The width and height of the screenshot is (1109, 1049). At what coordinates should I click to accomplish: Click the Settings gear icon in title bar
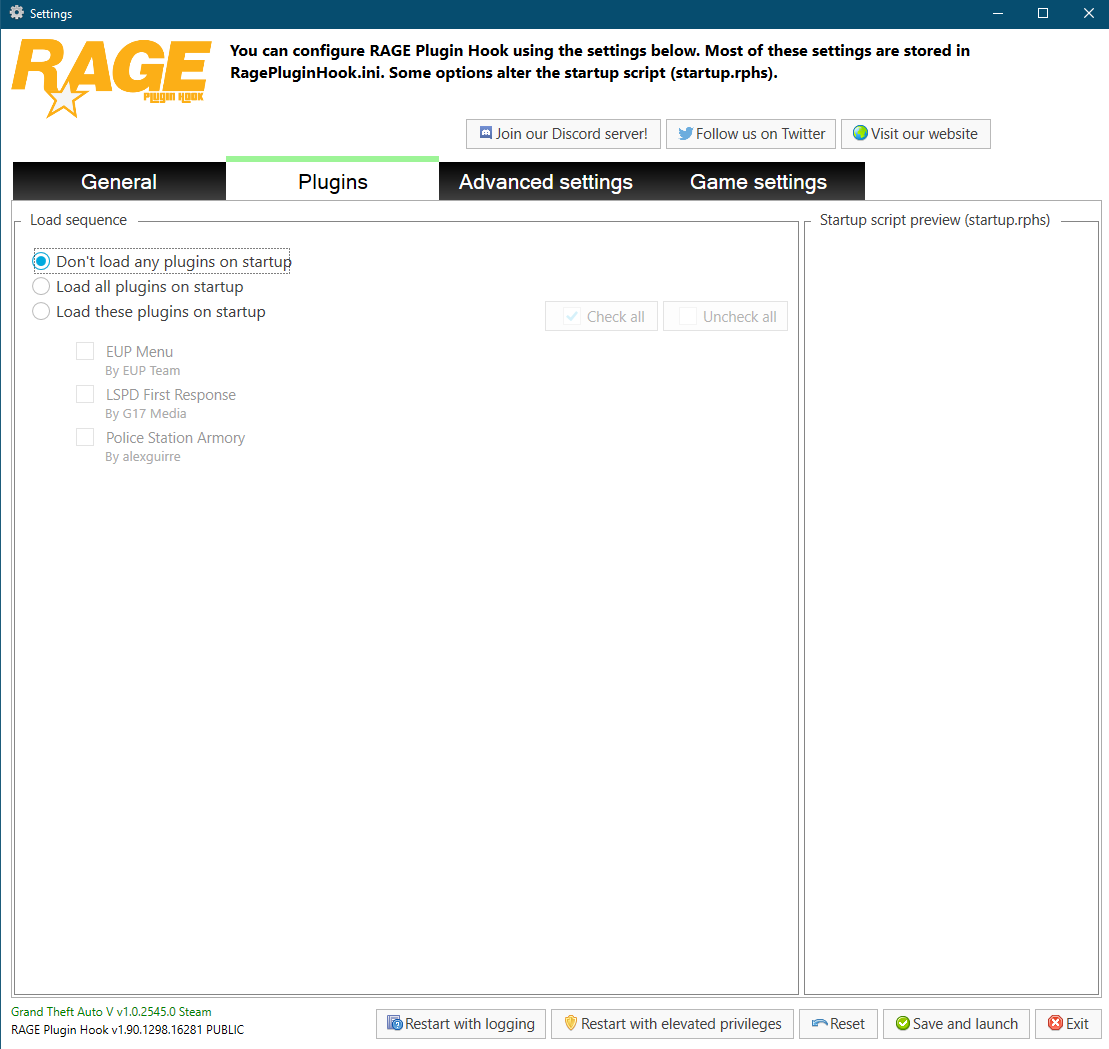[x=16, y=13]
